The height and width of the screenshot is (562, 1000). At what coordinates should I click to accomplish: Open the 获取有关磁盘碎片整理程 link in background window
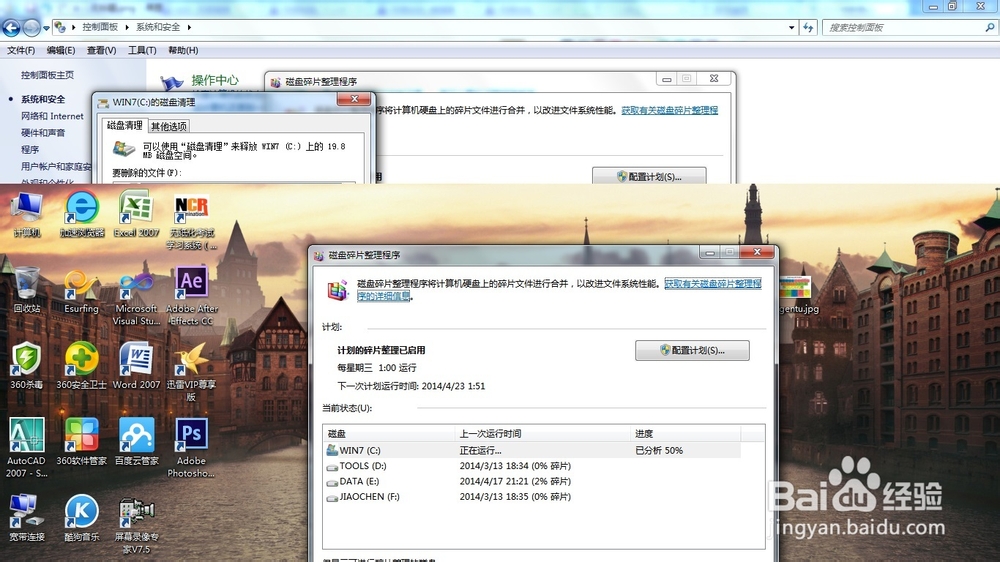click(x=670, y=110)
